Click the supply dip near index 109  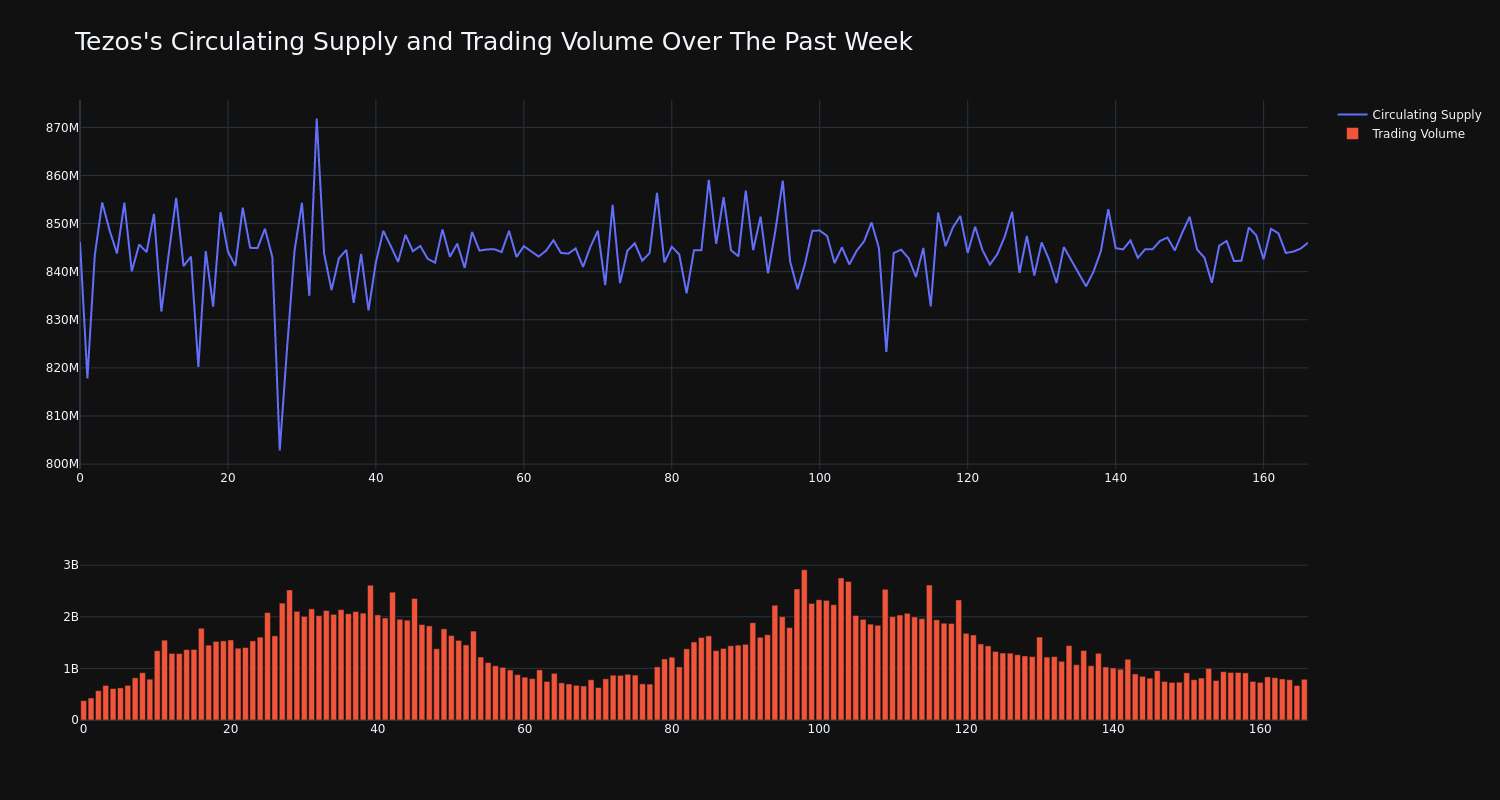coord(886,351)
